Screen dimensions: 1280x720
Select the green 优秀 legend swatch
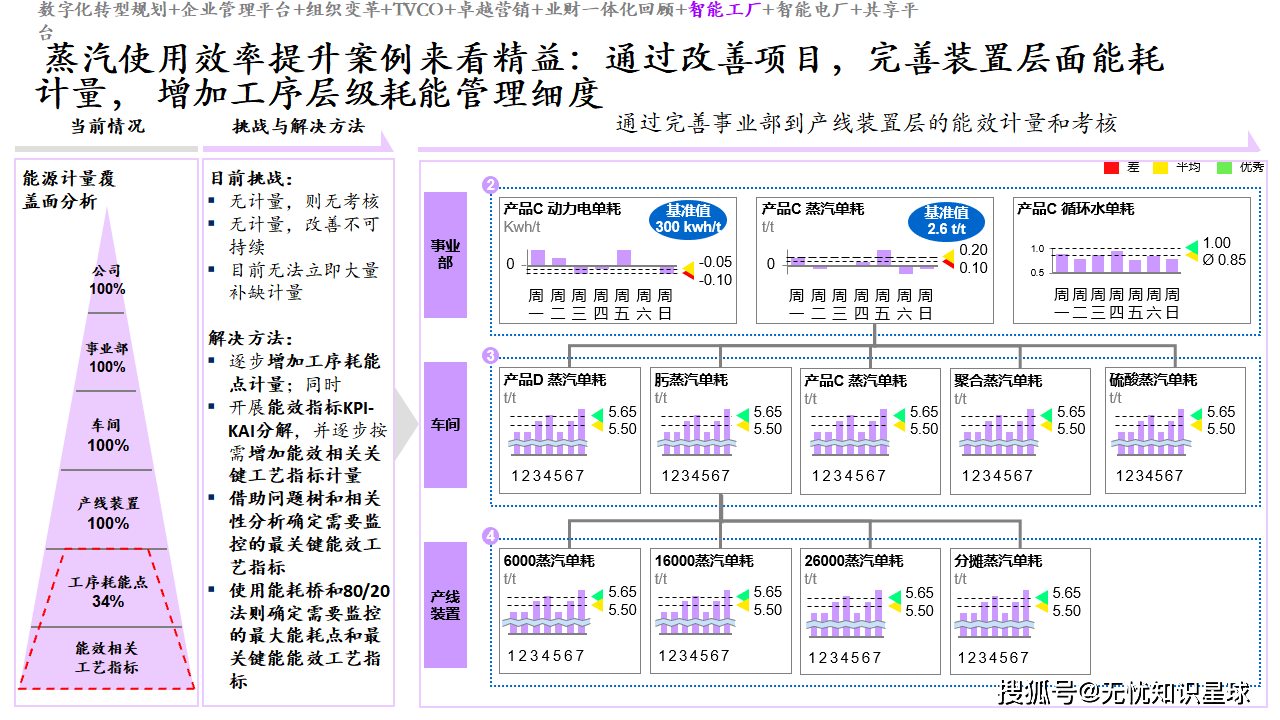[x=1224, y=167]
